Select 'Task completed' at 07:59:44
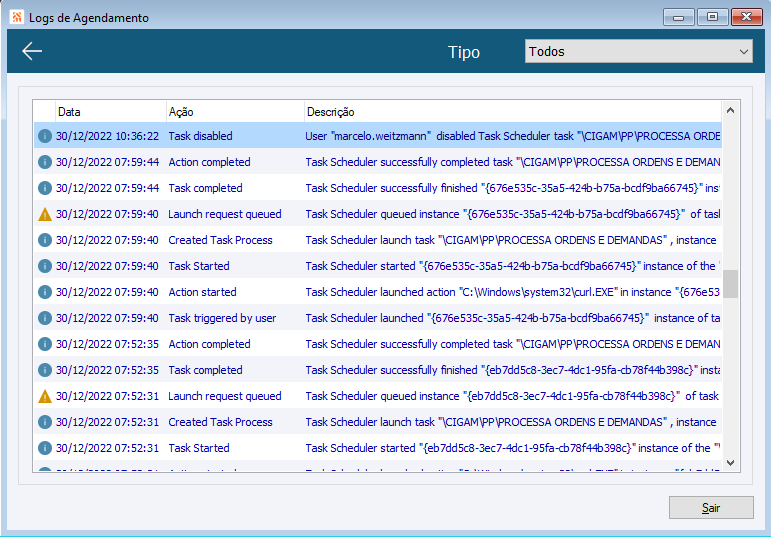Viewport: 771px width, 537px height. click(x=206, y=188)
